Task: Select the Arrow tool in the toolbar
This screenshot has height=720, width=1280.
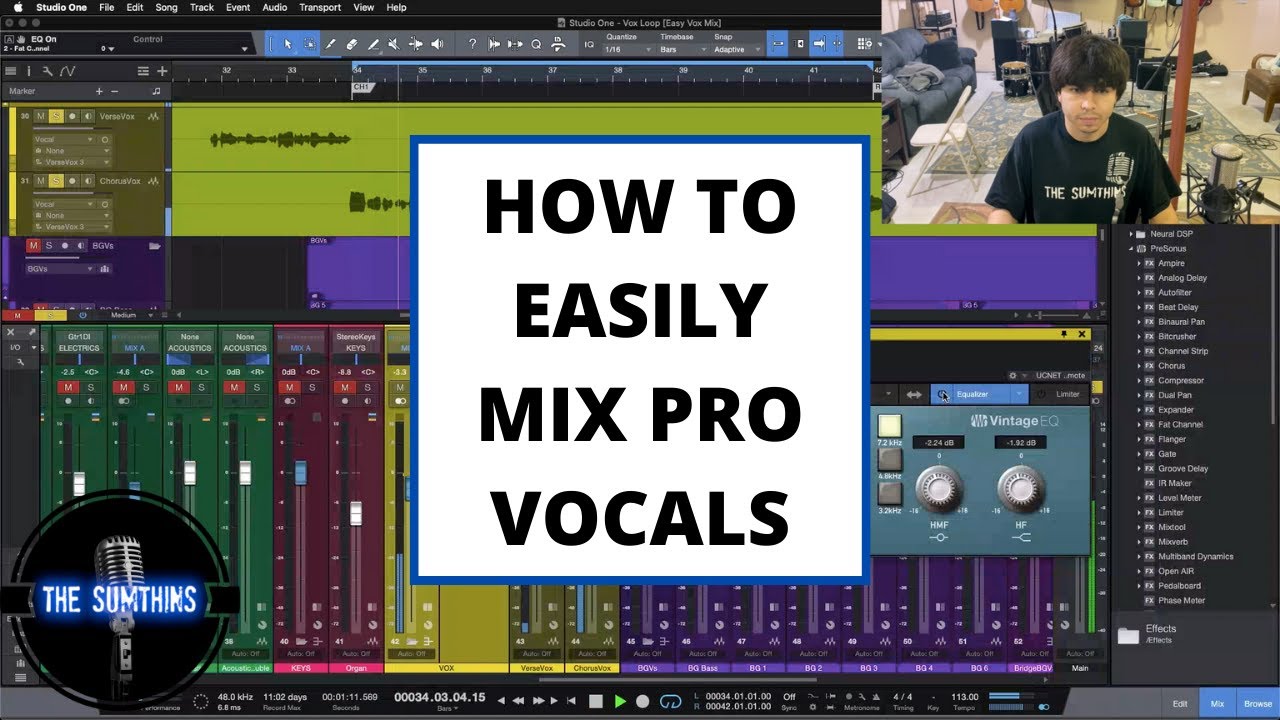Action: pyautogui.click(x=288, y=44)
